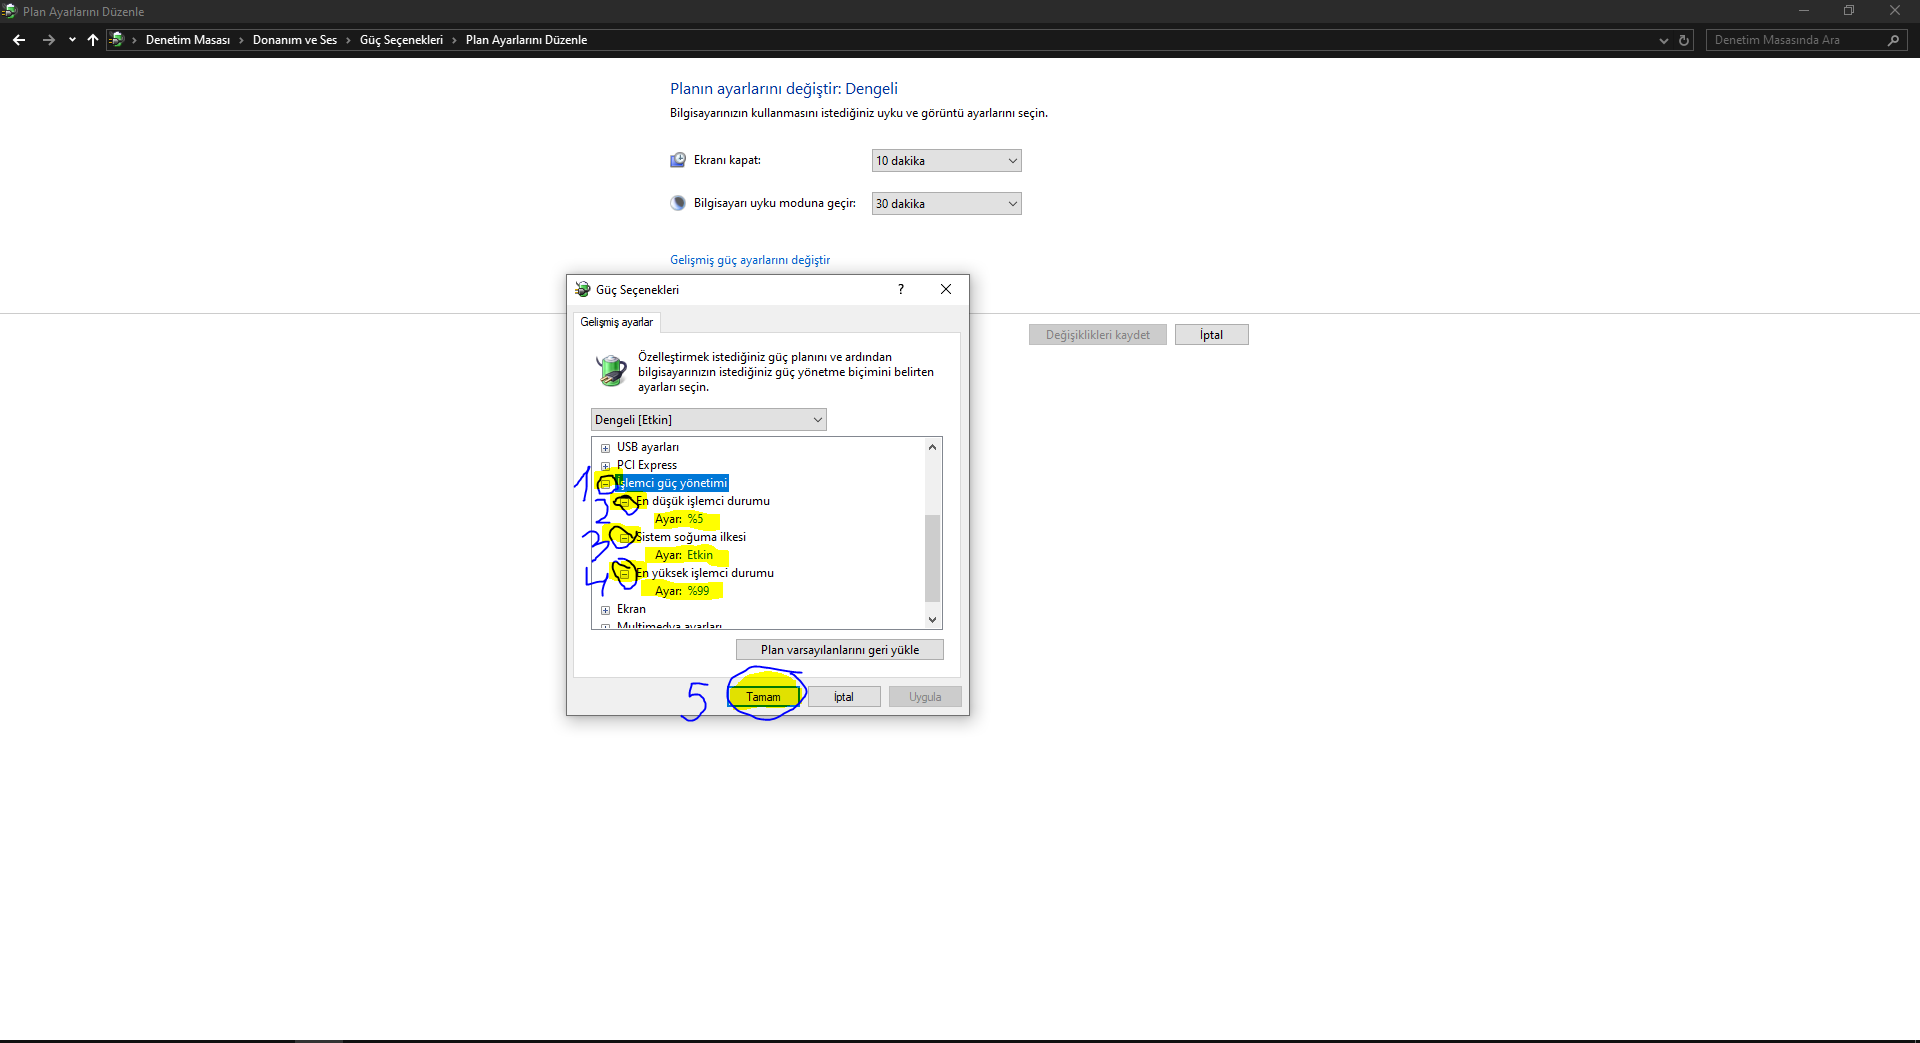The height and width of the screenshot is (1043, 1920).
Task: Click the Ayar: Etkin value
Action: [684, 555]
